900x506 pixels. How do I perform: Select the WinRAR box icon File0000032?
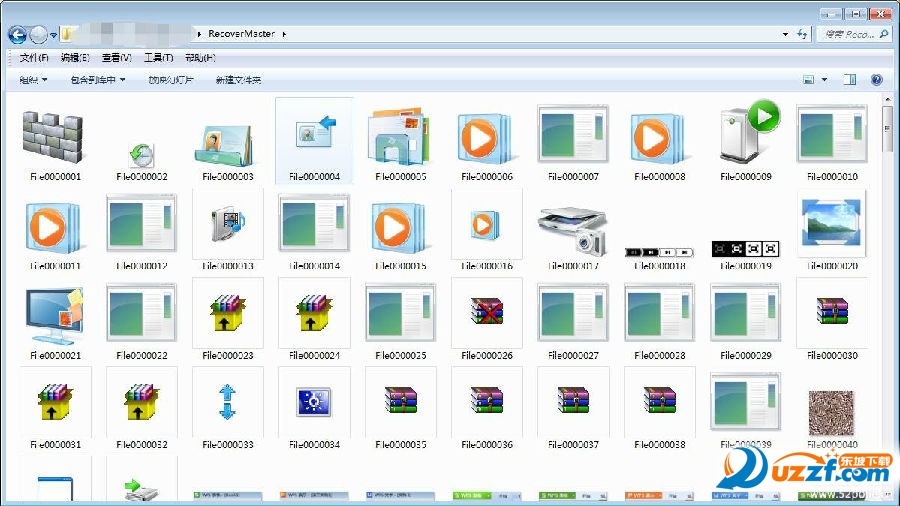[x=141, y=402]
